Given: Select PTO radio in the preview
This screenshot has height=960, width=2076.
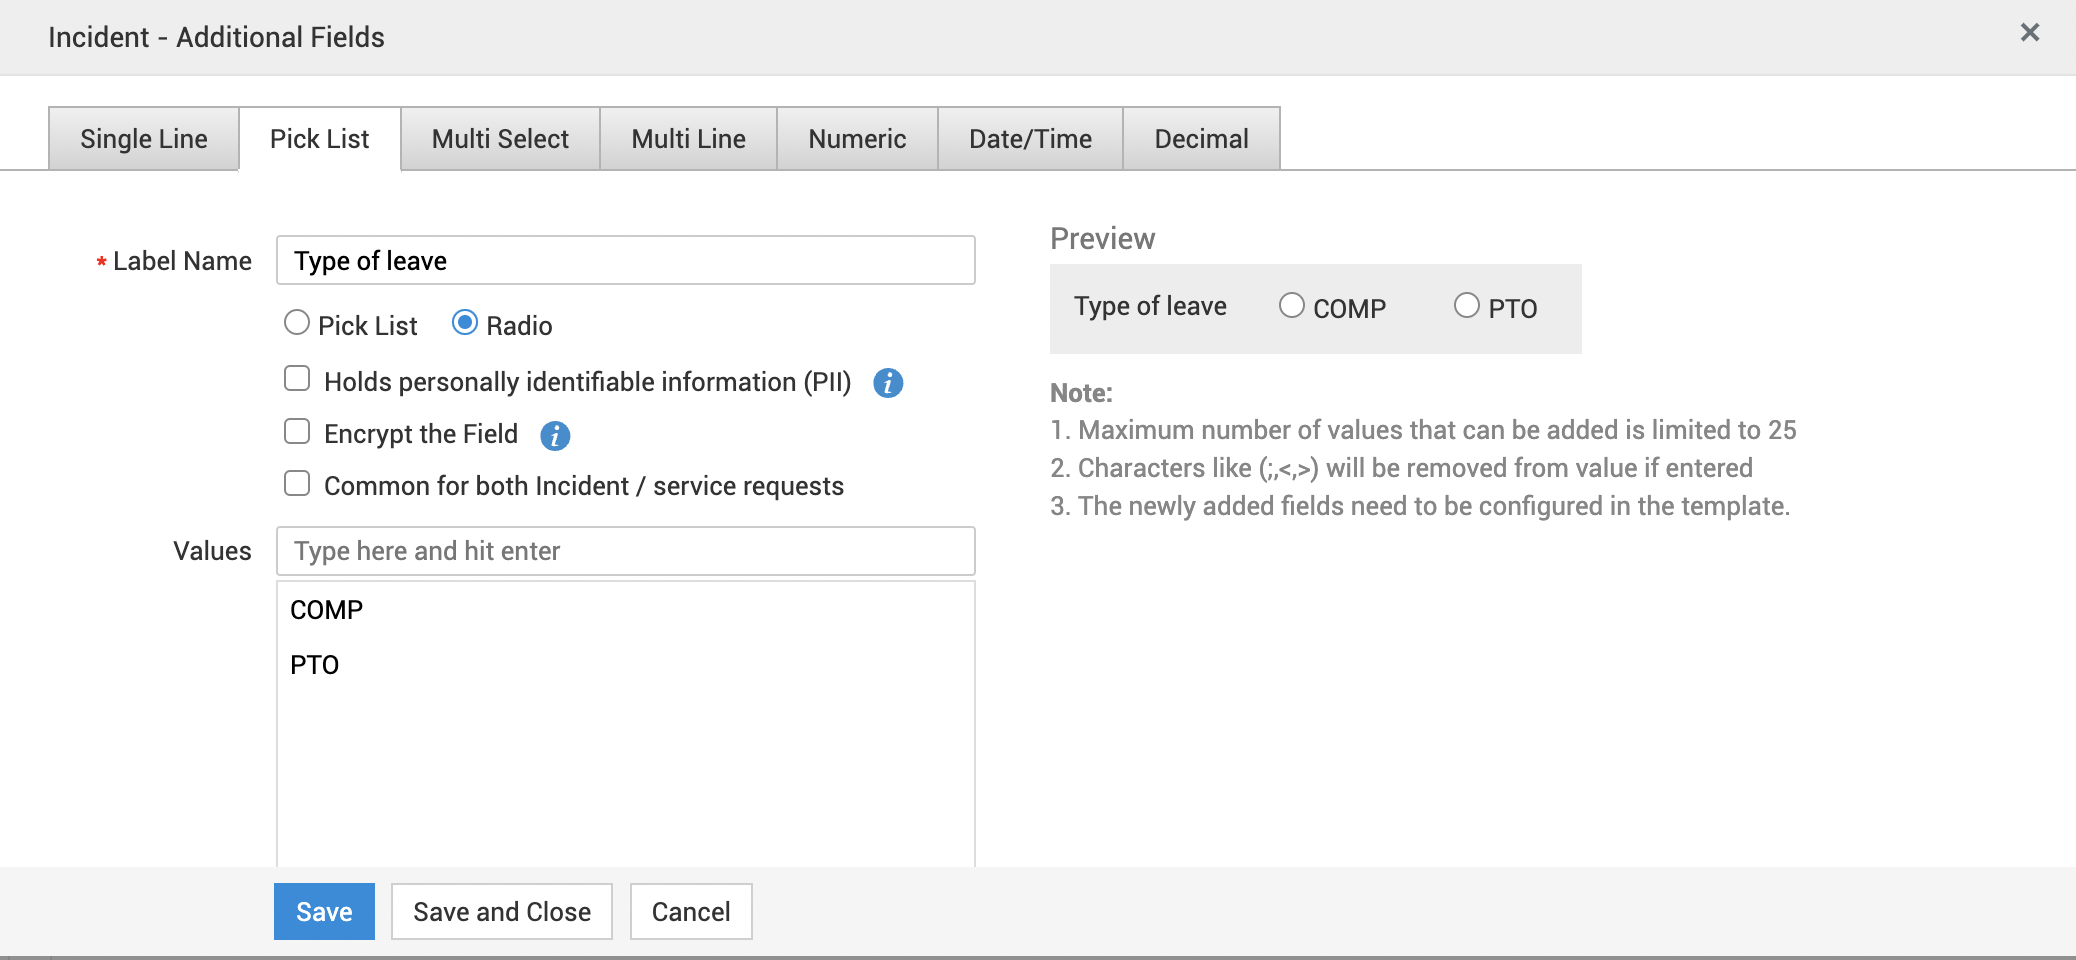Looking at the screenshot, I should 1467,306.
